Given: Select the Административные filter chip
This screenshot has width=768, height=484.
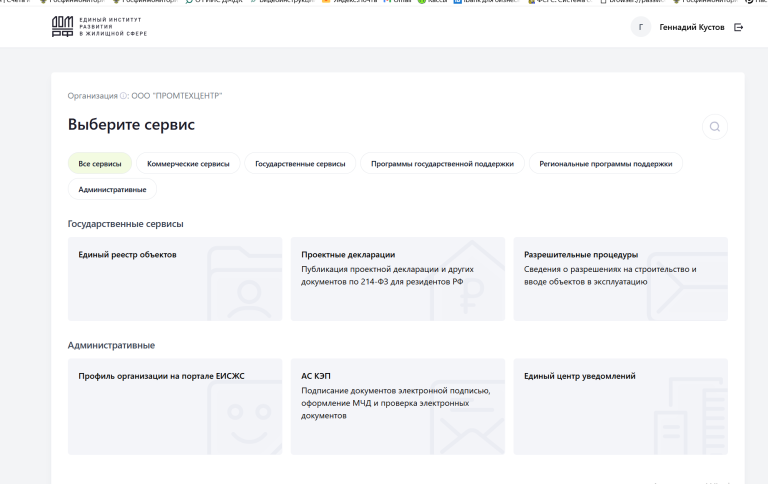Looking at the screenshot, I should pyautogui.click(x=112, y=190).
